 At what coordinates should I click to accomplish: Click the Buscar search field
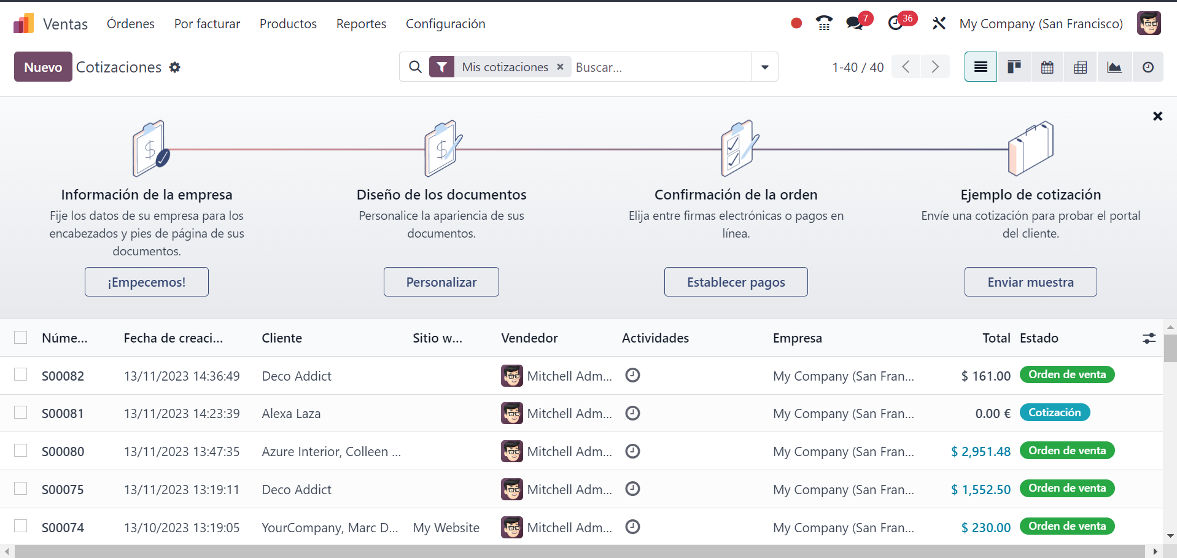(x=660, y=67)
